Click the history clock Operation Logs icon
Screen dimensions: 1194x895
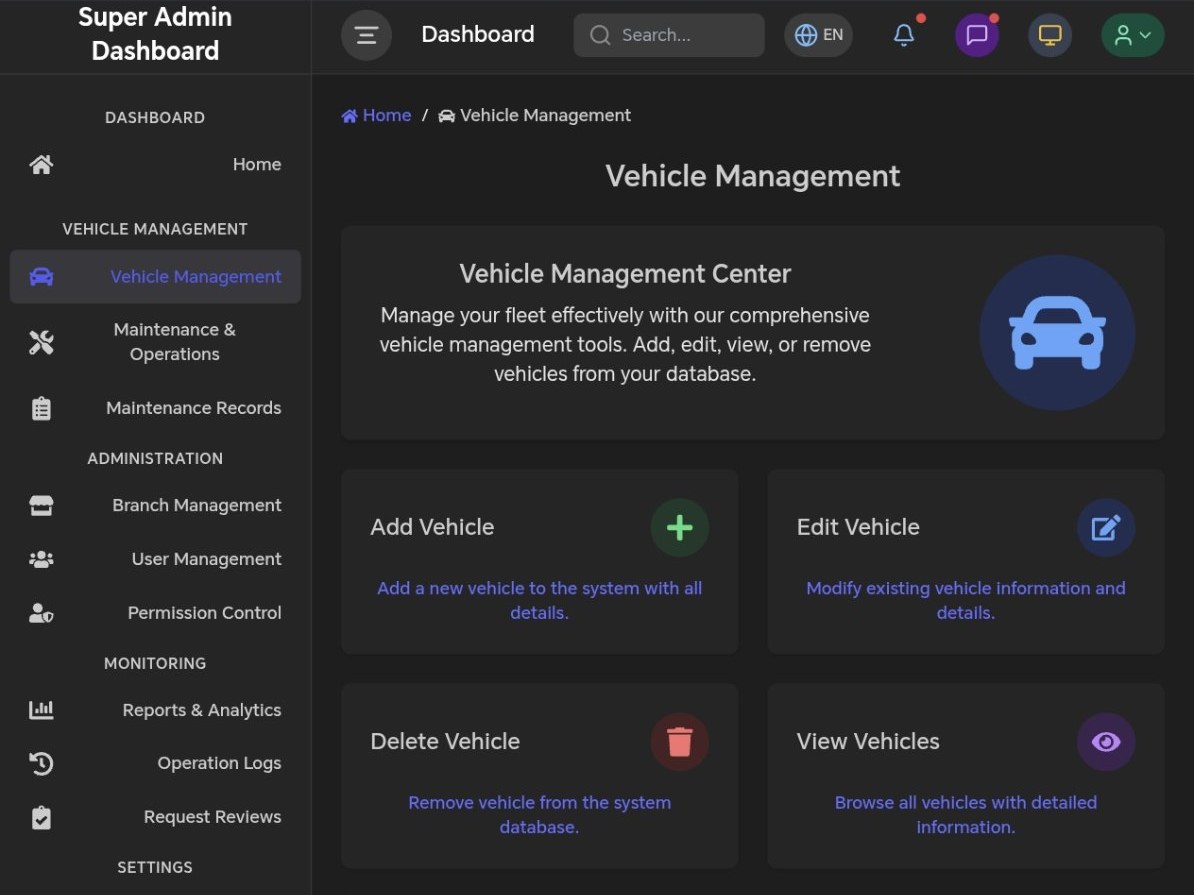[x=41, y=763]
